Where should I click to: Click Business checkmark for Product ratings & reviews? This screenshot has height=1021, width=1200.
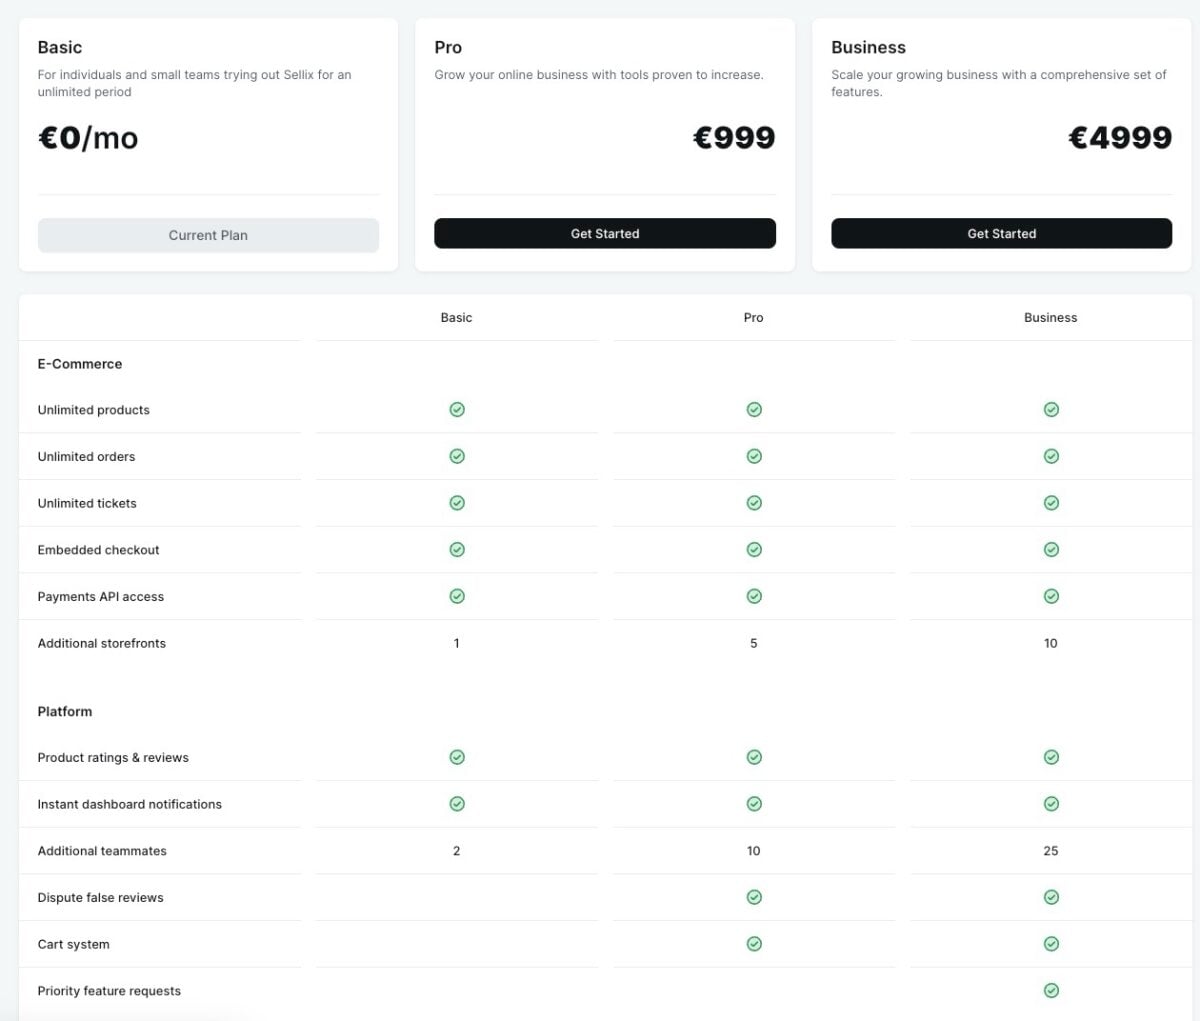(x=1051, y=757)
